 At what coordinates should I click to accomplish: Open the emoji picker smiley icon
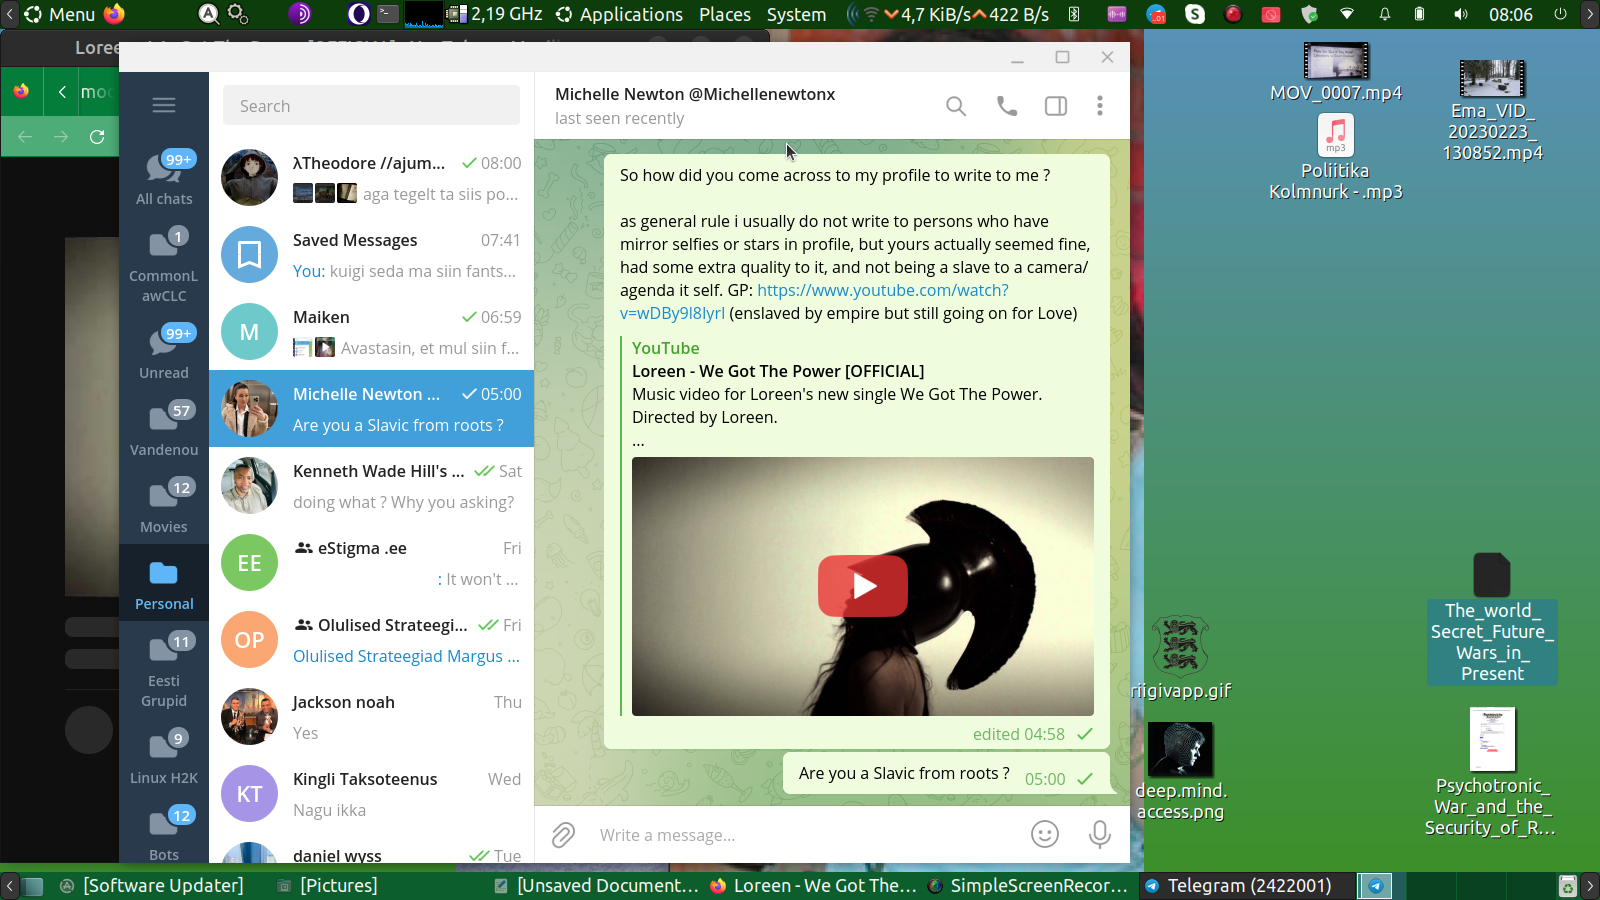coord(1045,834)
